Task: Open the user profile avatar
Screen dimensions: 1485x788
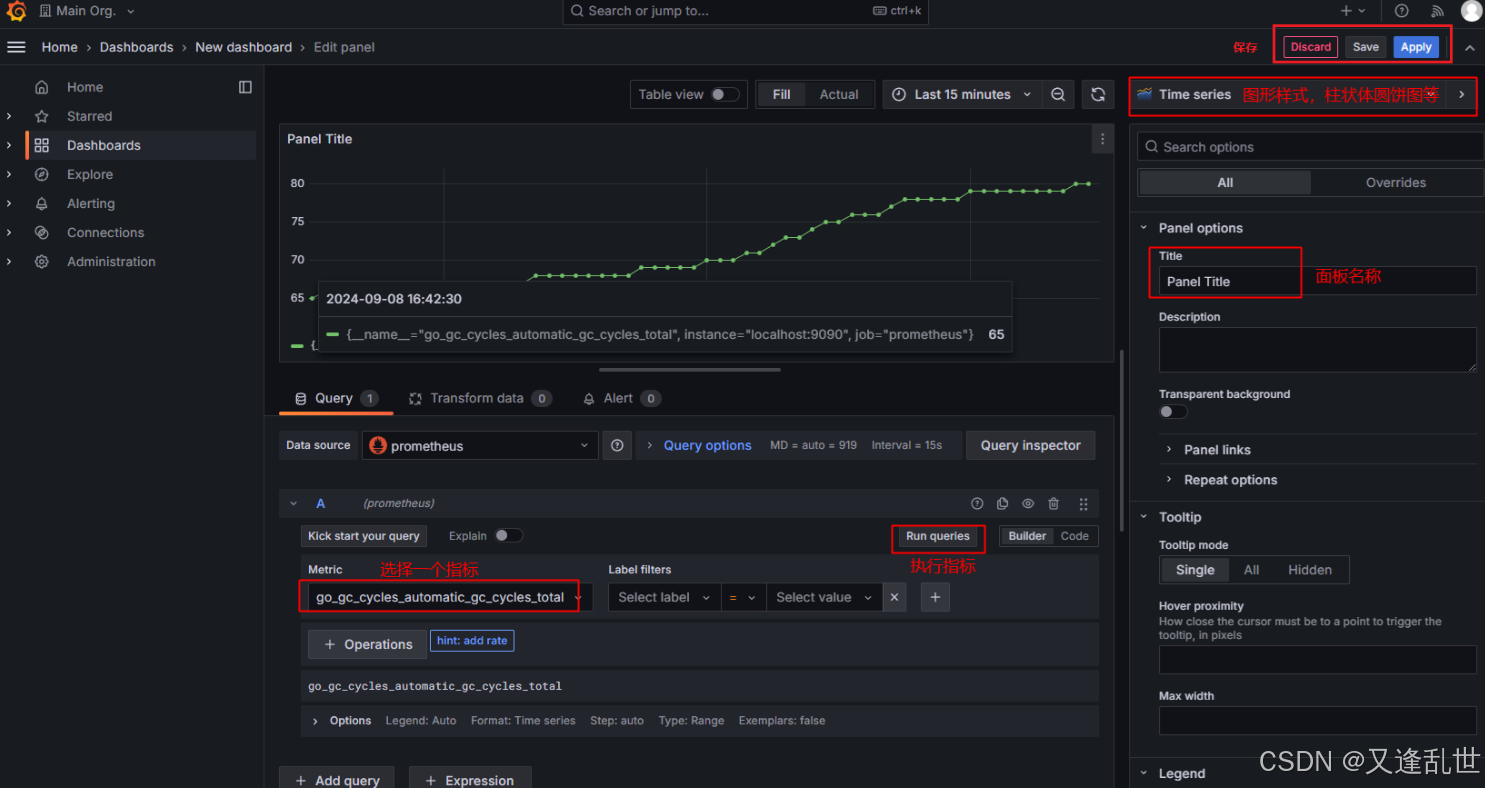Action: [x=1471, y=11]
